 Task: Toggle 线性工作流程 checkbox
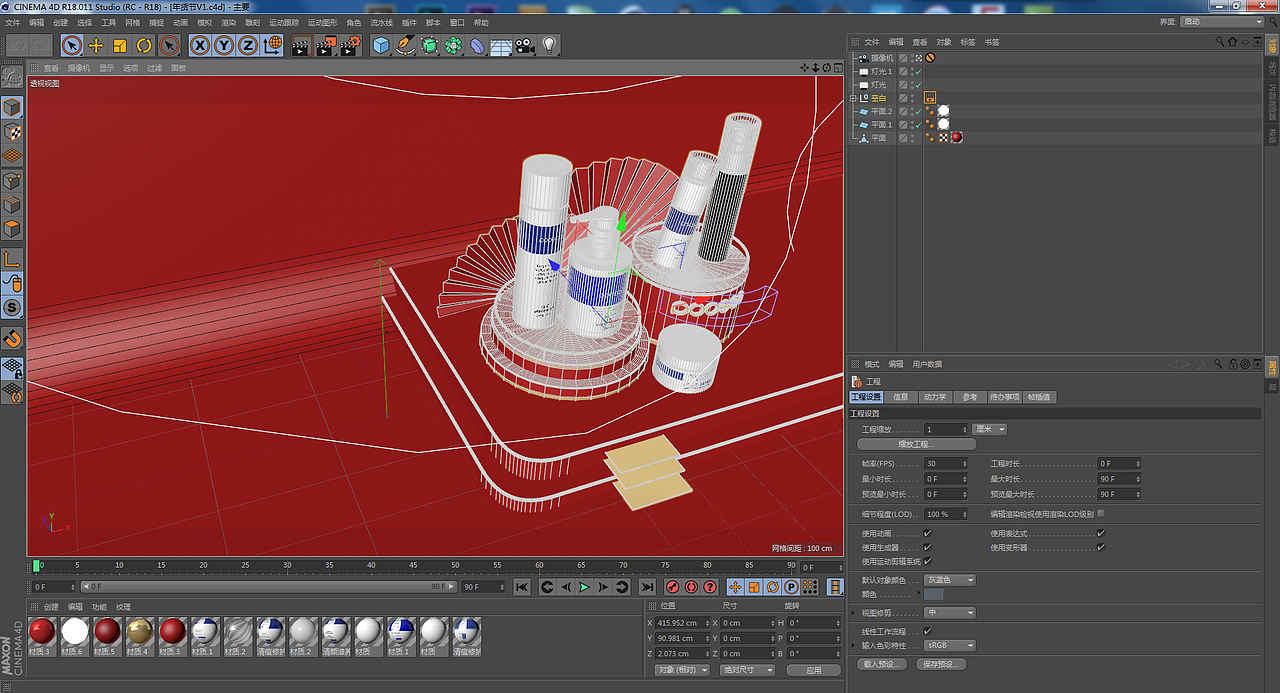[927, 631]
